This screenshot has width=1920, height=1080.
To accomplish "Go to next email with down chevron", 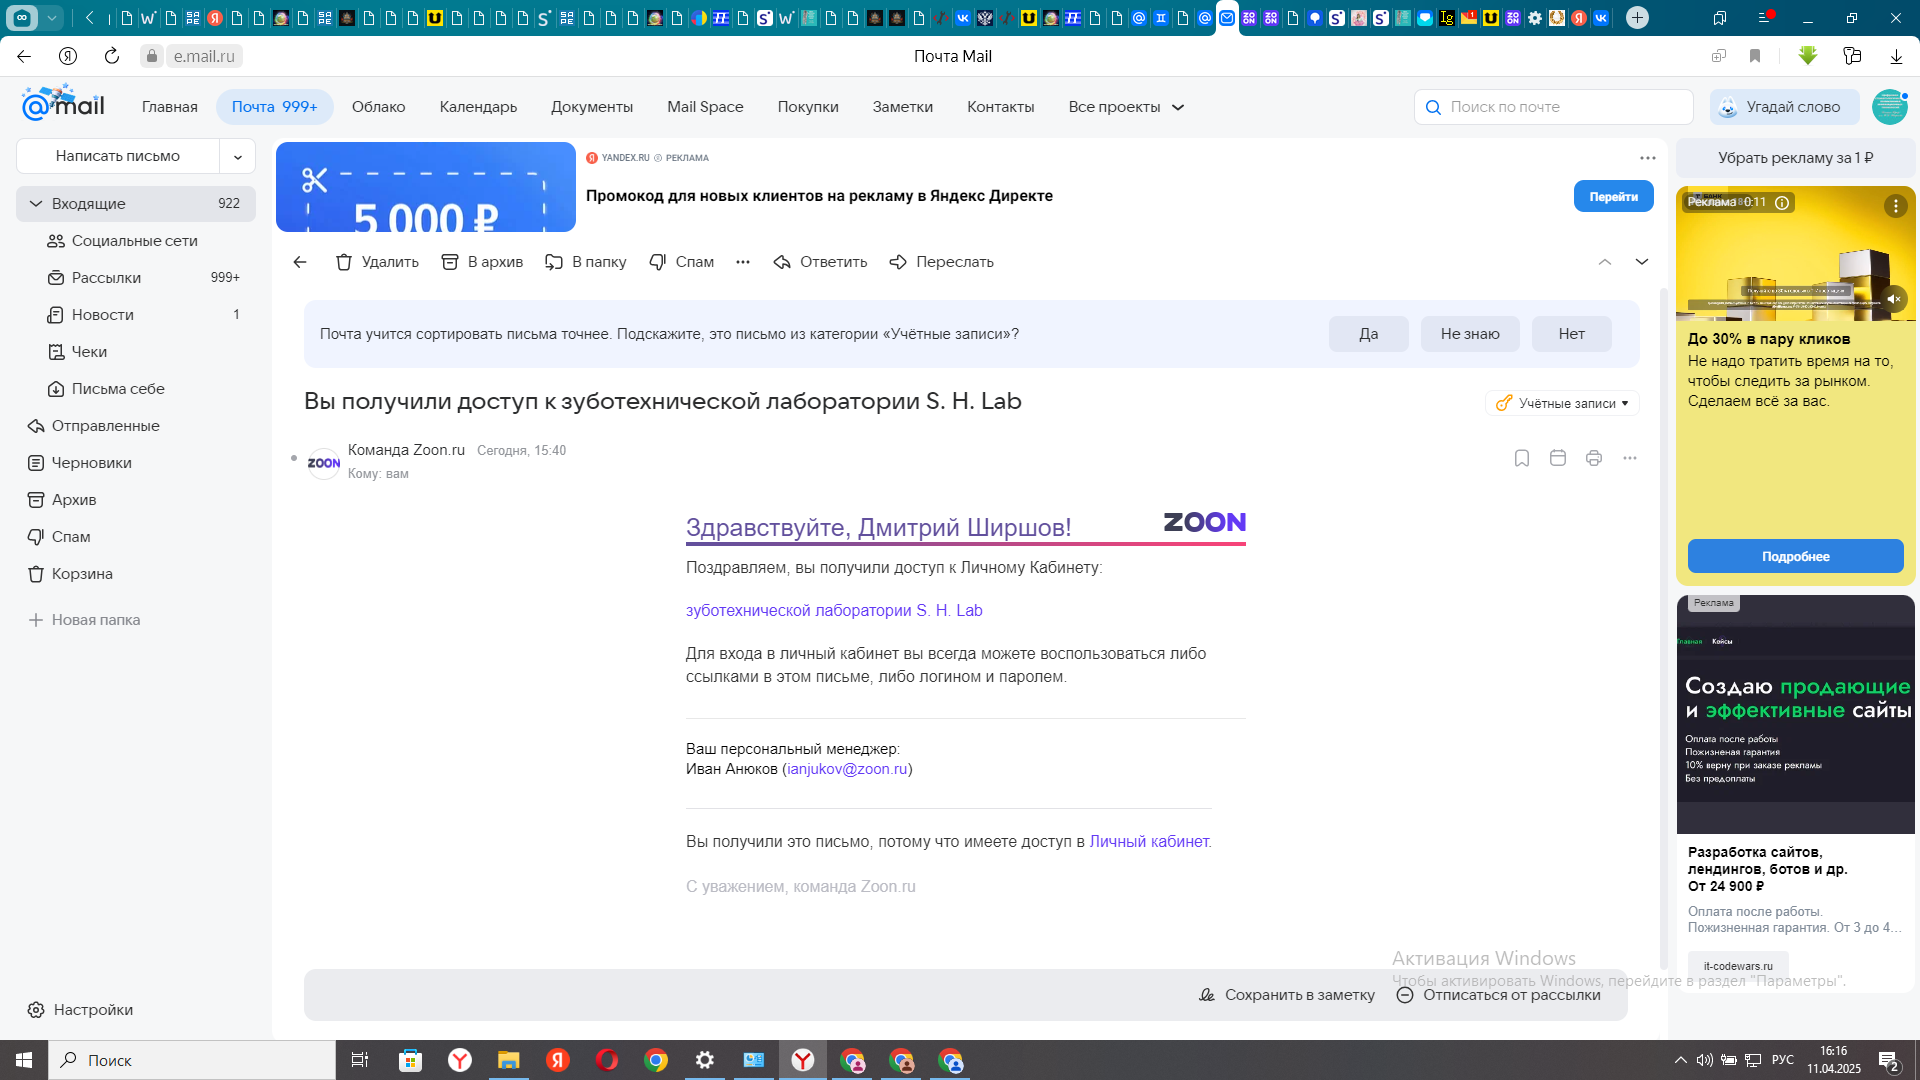I will pyautogui.click(x=1642, y=262).
